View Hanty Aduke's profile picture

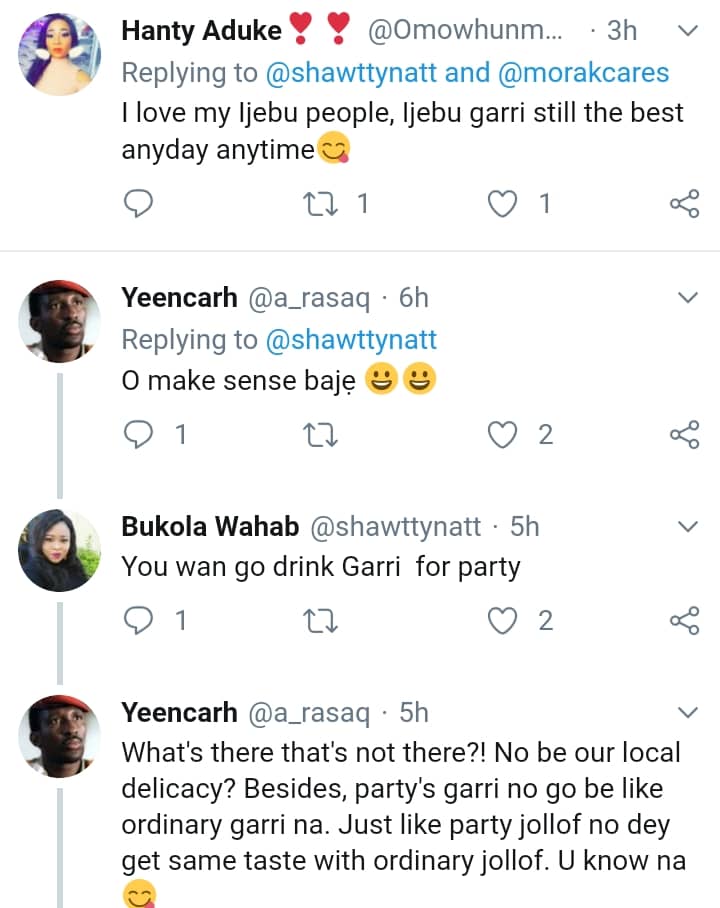coord(59,55)
